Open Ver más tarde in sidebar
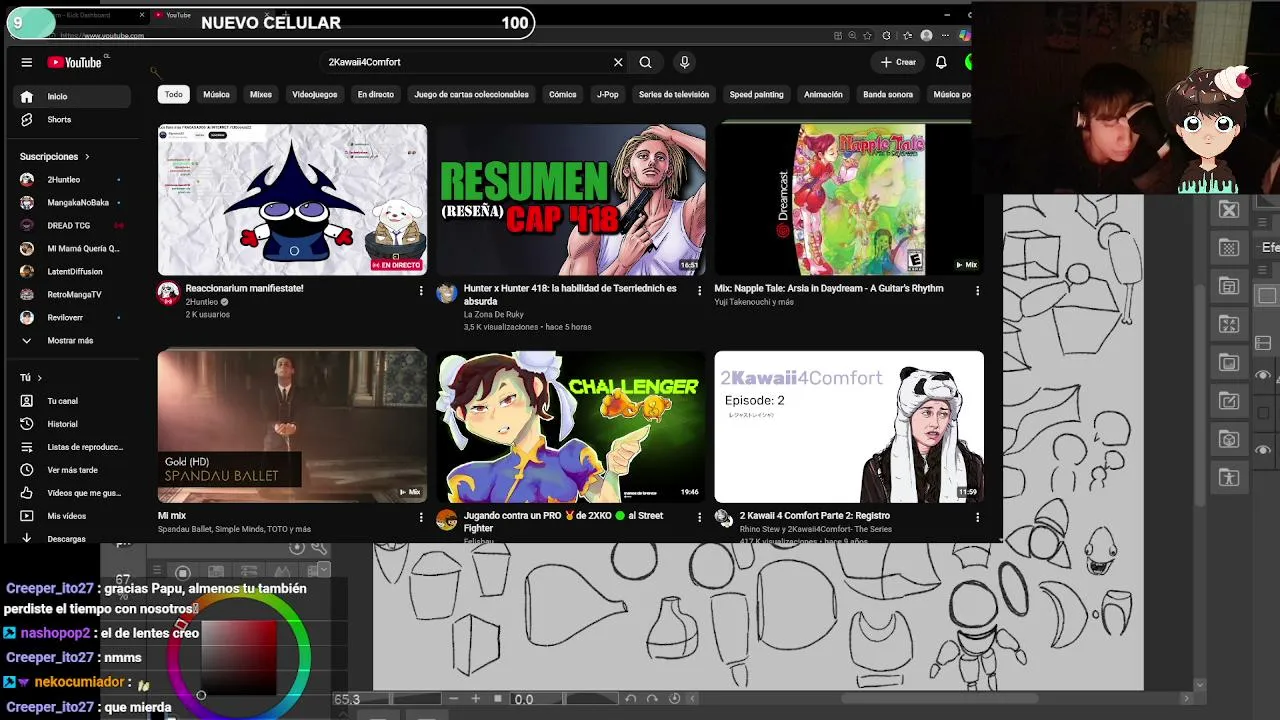The image size is (1280, 720). tap(72, 470)
